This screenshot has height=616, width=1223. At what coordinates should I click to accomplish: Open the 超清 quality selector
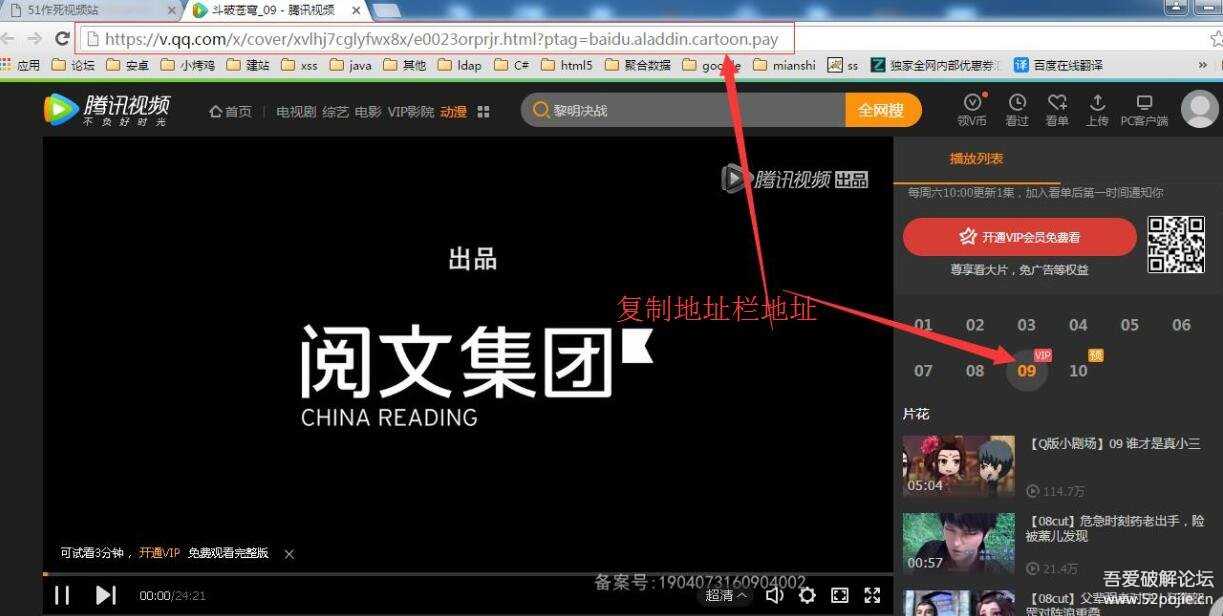(726, 595)
